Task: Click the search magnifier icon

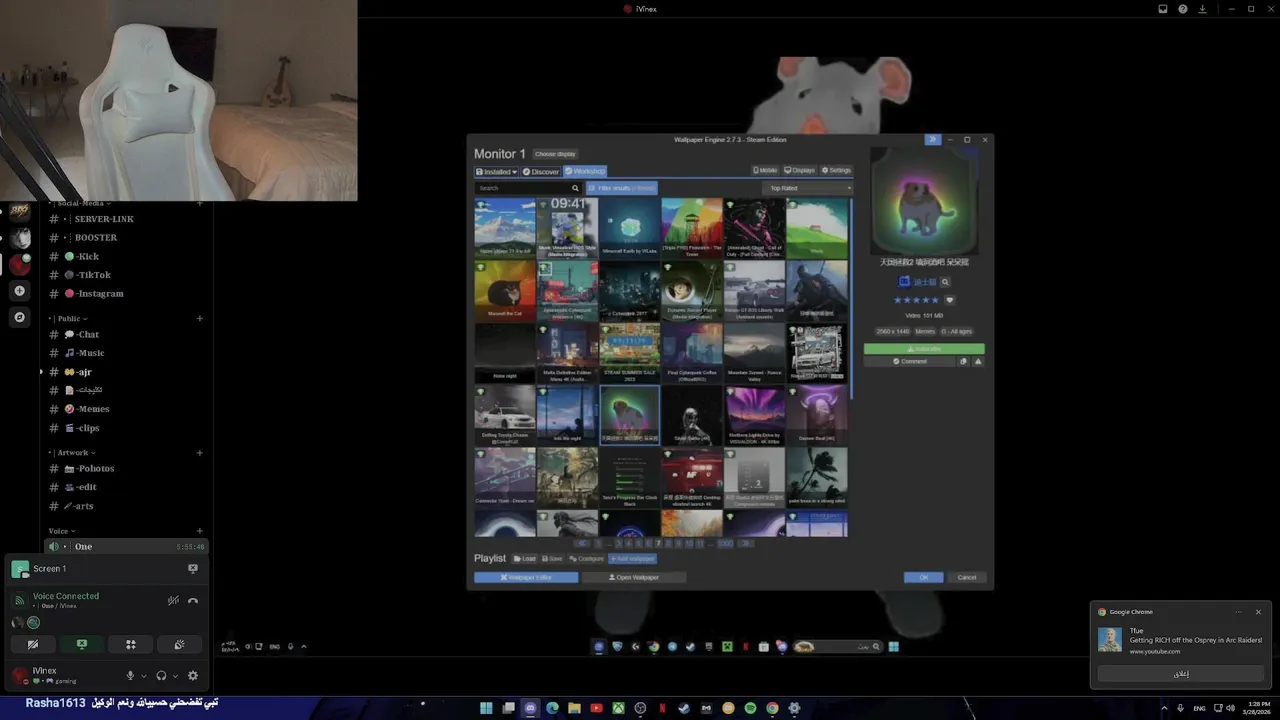Action: click(575, 188)
